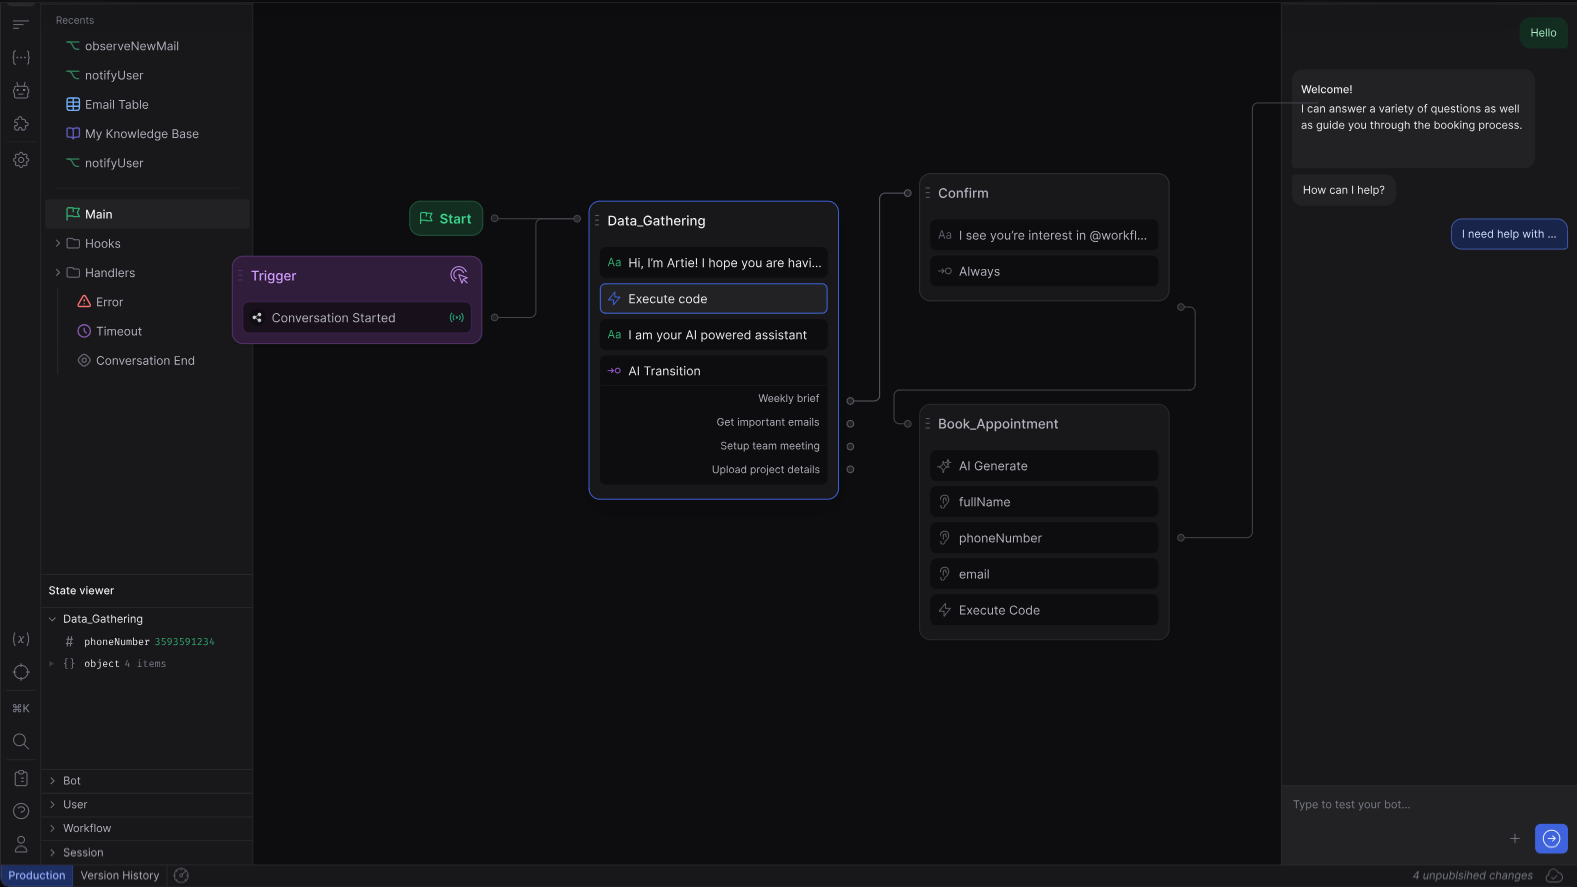The width and height of the screenshot is (1577, 888).
Task: Expand the object 4 items entry
Action: click(52, 663)
